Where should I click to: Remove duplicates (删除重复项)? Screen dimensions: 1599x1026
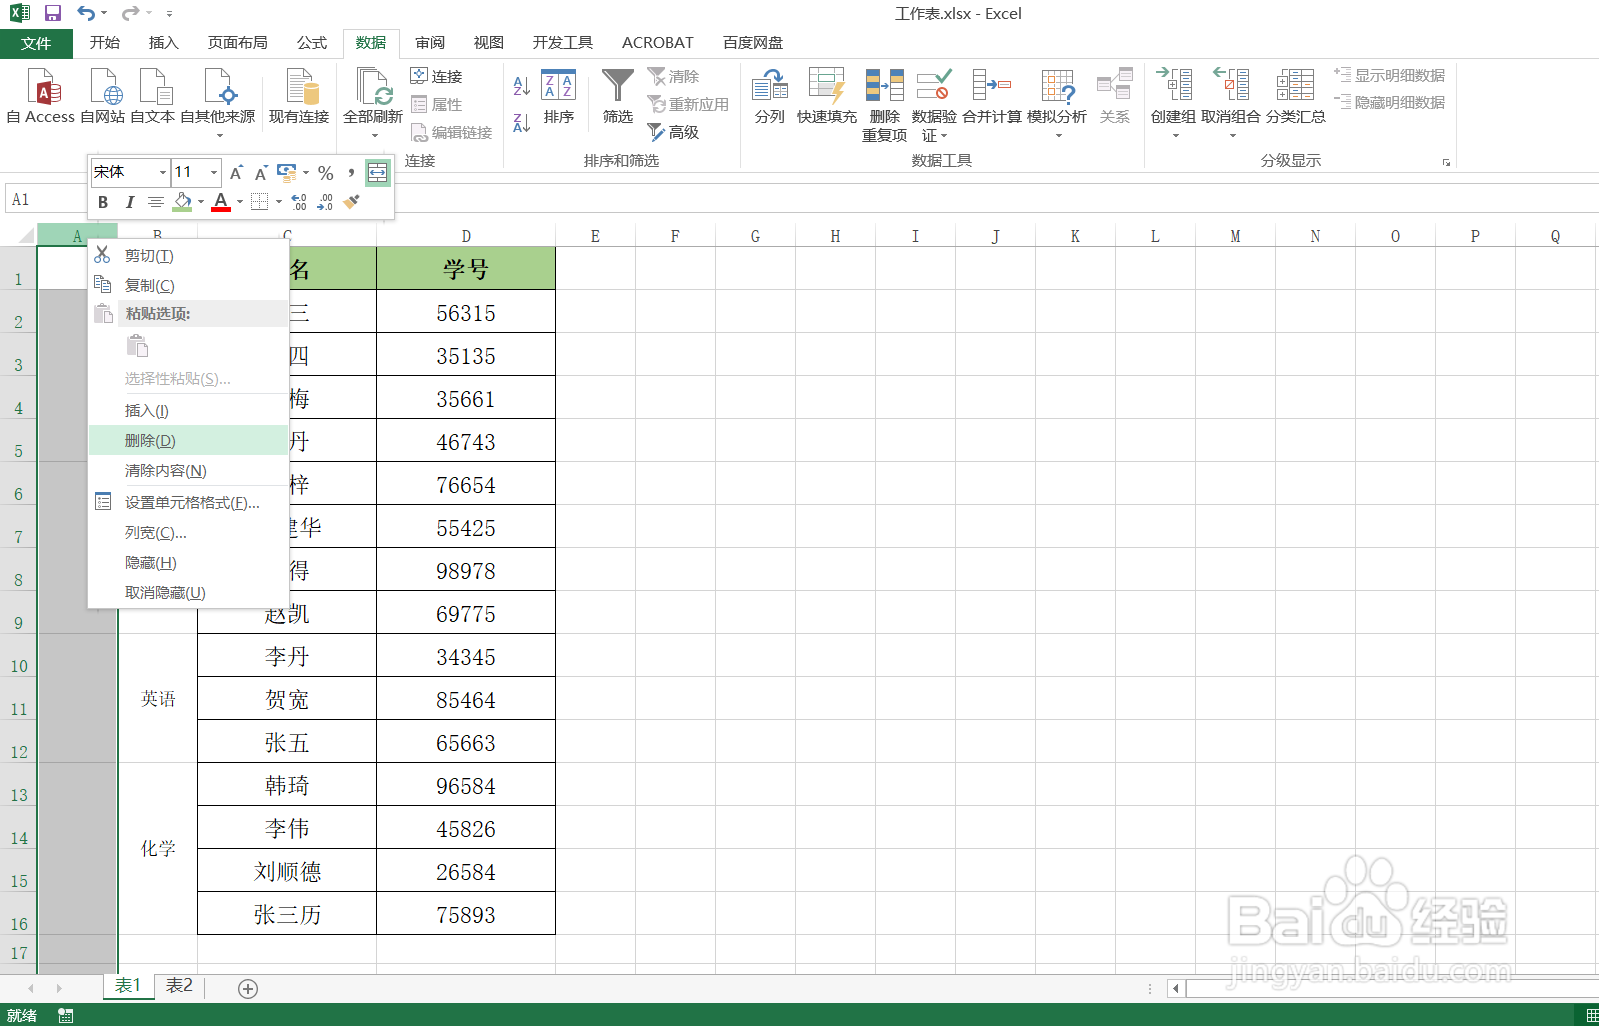[x=884, y=105]
